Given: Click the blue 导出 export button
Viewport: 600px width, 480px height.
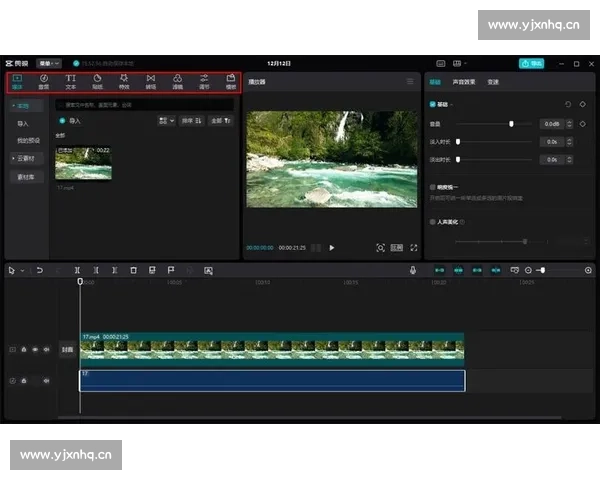Looking at the screenshot, I should point(531,63).
